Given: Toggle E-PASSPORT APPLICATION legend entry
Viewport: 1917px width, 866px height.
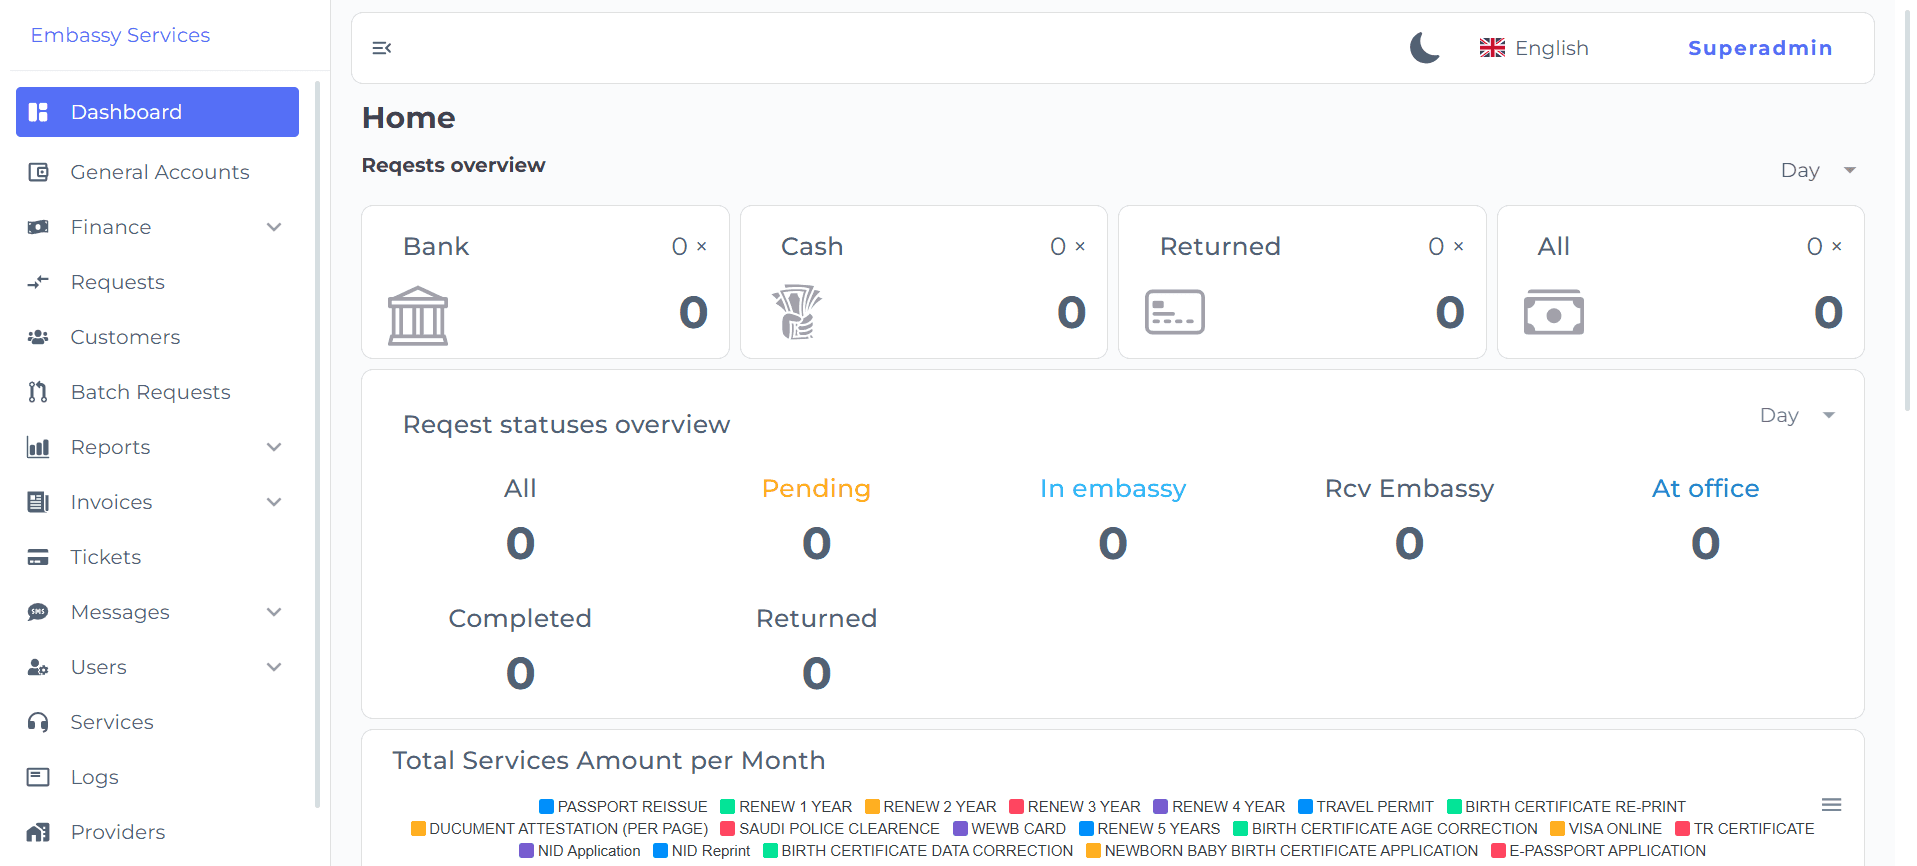Looking at the screenshot, I should point(1599,851).
